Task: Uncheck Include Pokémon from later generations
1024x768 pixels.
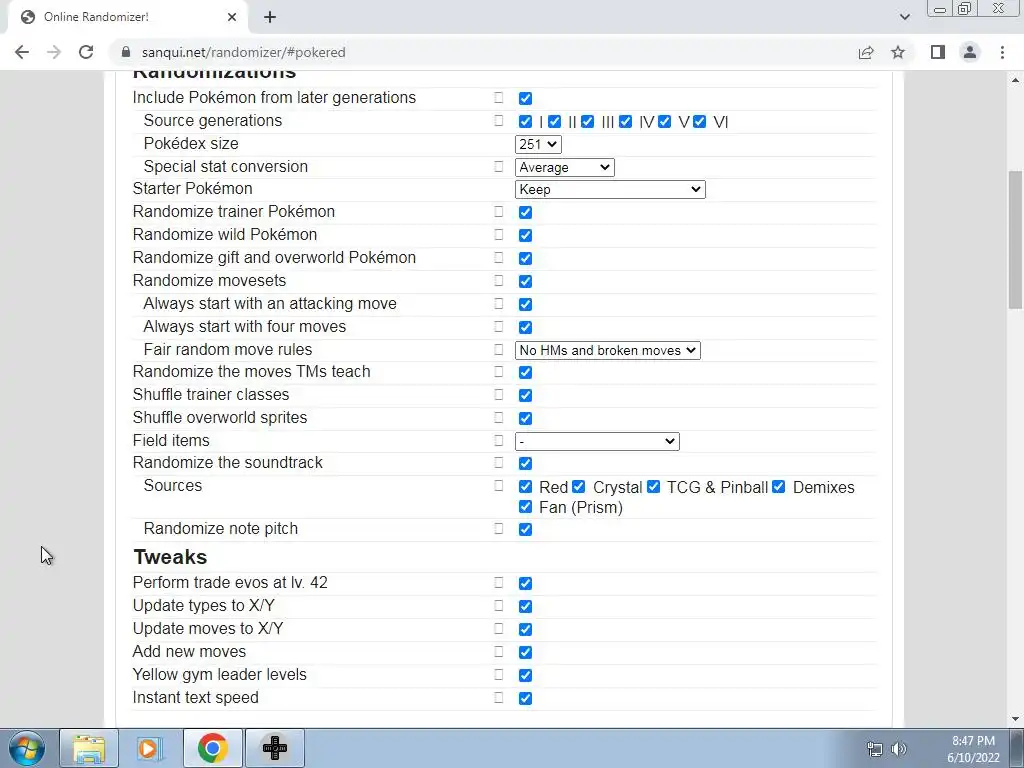Action: coord(525,99)
